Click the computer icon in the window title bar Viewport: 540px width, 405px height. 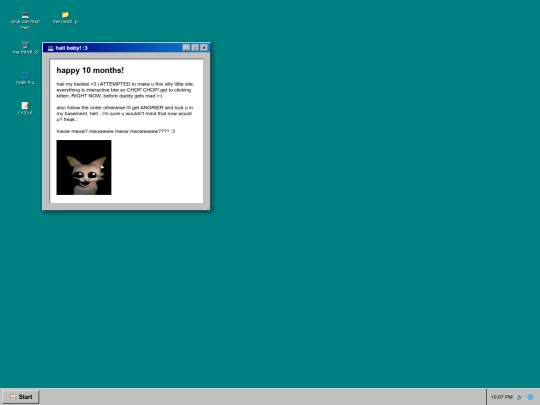(x=50, y=48)
